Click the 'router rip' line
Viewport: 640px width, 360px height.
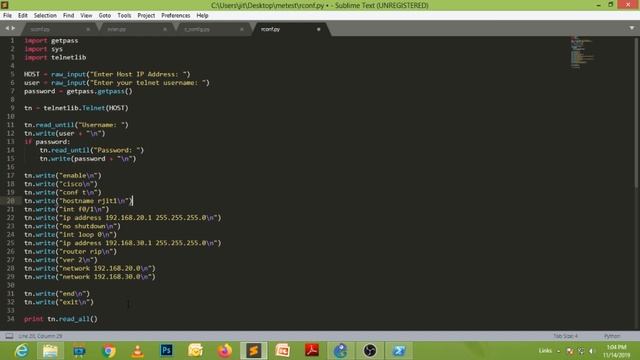pos(71,251)
